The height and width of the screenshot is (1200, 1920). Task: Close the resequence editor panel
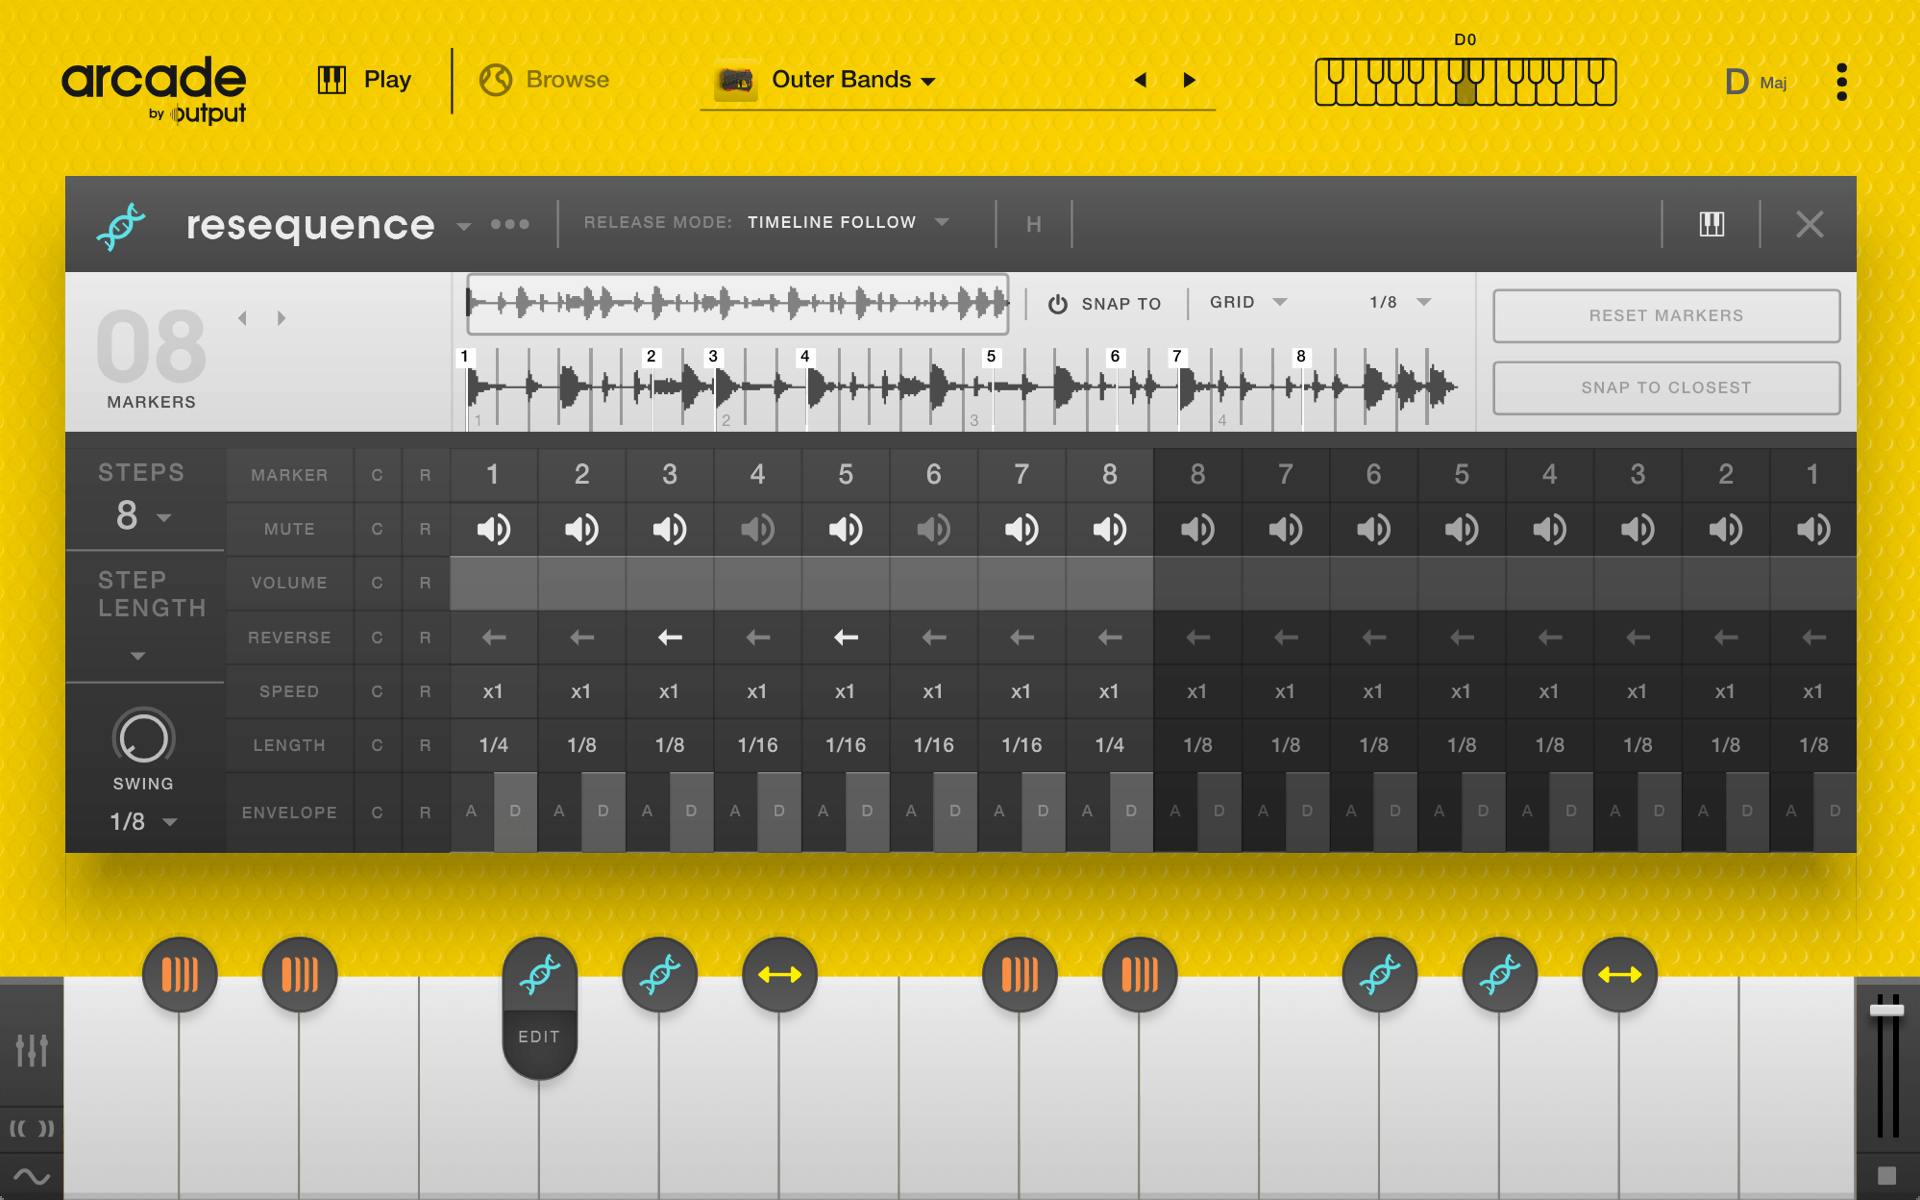click(1810, 224)
